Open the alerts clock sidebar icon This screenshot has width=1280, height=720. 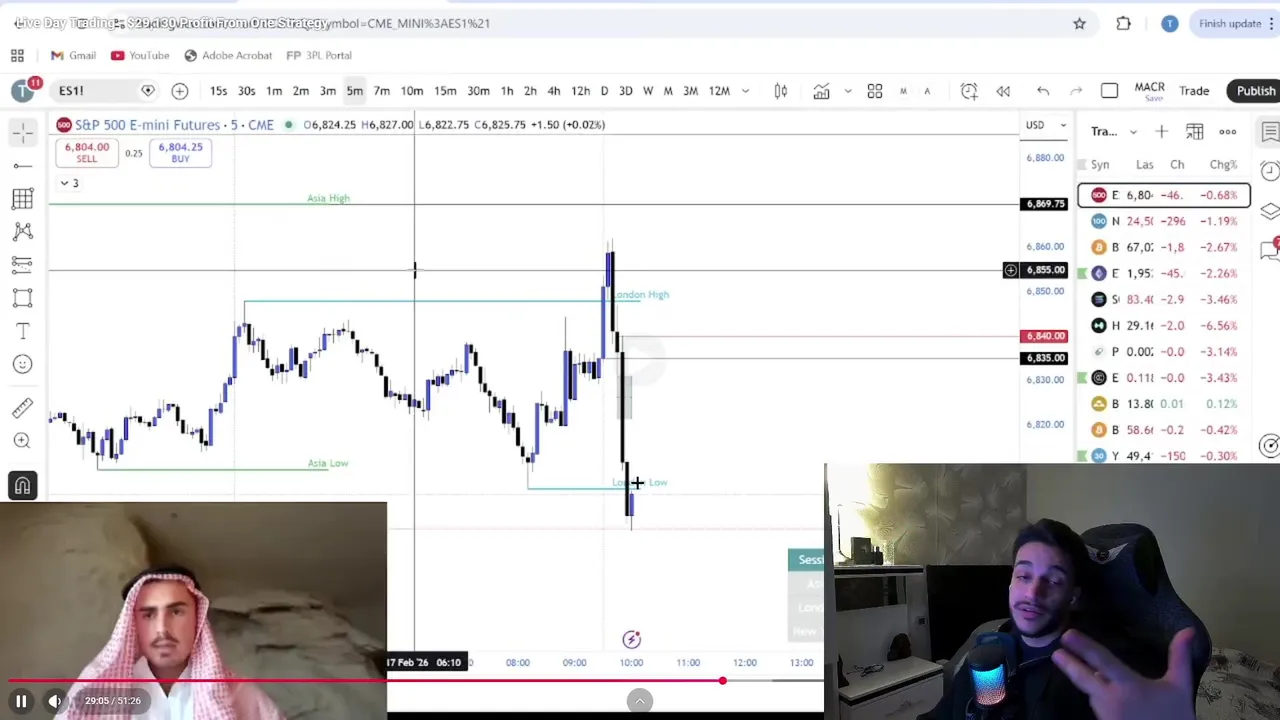[x=1270, y=172]
